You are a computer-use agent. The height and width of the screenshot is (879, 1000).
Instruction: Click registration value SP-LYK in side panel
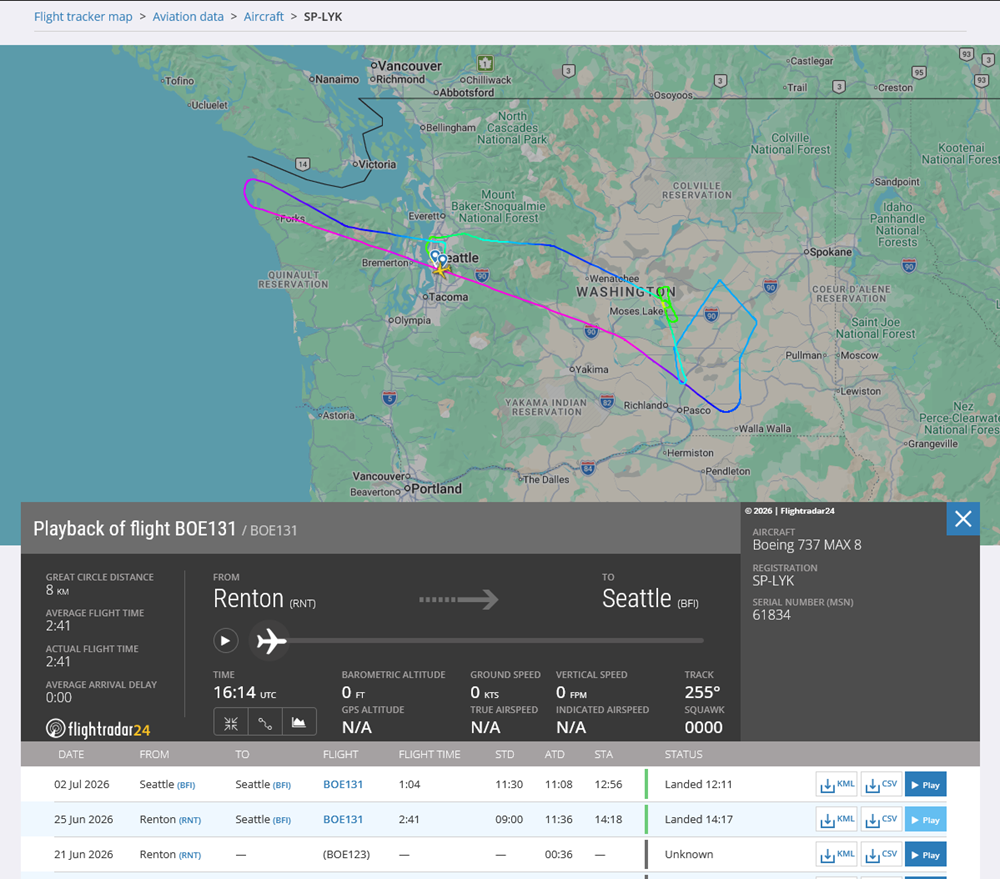pyautogui.click(x=773, y=581)
